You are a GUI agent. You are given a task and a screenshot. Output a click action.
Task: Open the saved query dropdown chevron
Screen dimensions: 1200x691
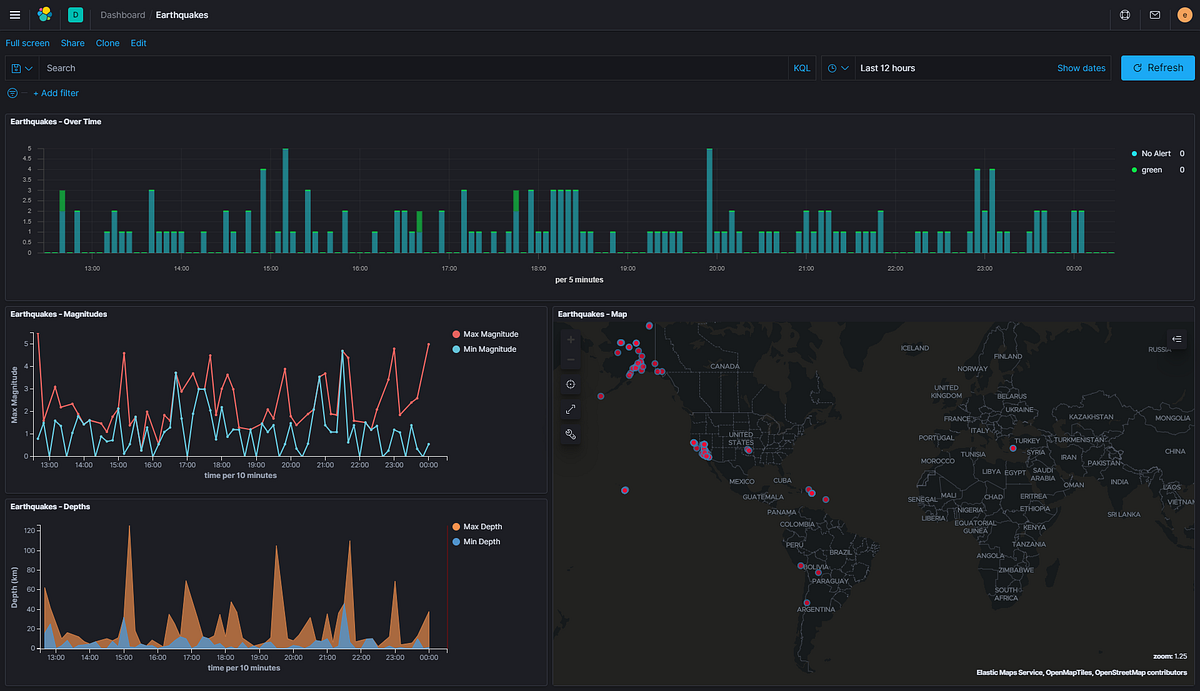tap(30, 67)
